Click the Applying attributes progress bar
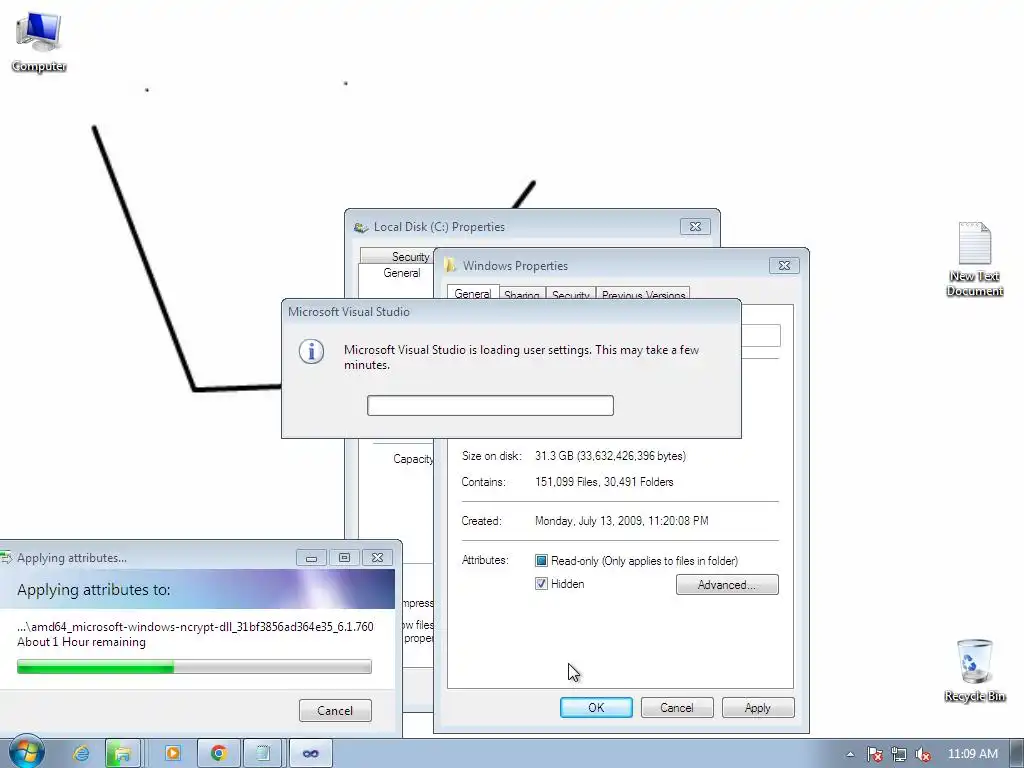Screen dimensions: 1024x768 [x=194, y=666]
